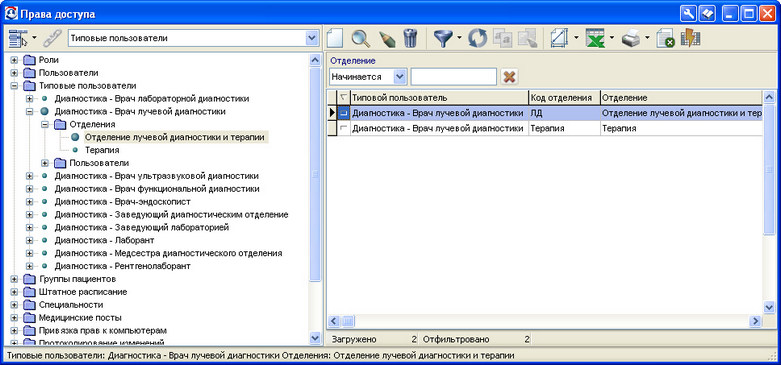Image resolution: width=781 pixels, height=365 pixels.
Task: Open the printer dropdown arrow
Action: coord(647,38)
